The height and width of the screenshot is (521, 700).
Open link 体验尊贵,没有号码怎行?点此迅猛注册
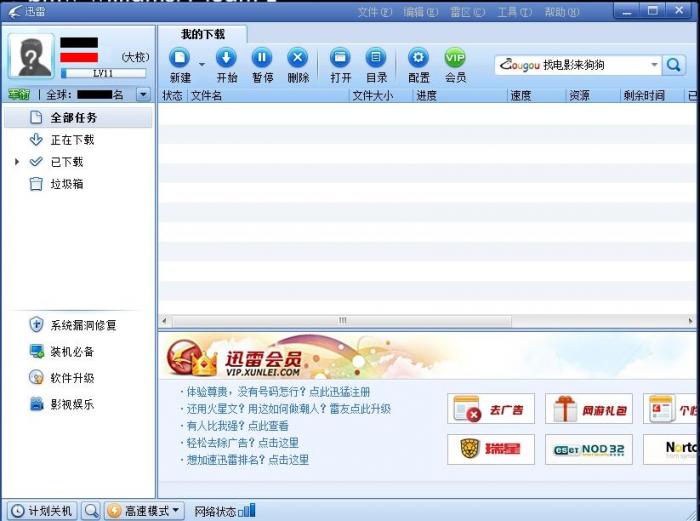[278, 392]
